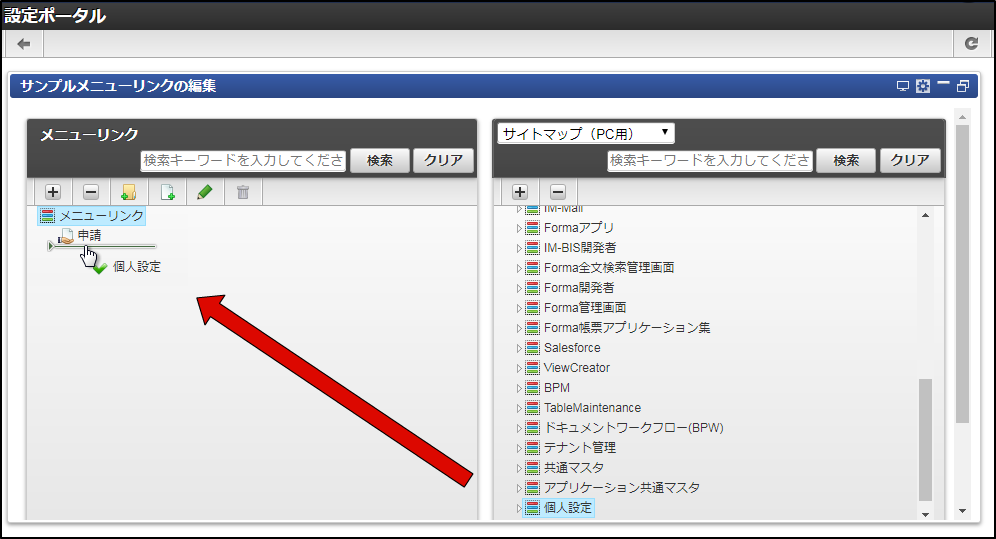The image size is (996, 539).
Task: Click the outer scrollbar down arrow
Action: 962,511
